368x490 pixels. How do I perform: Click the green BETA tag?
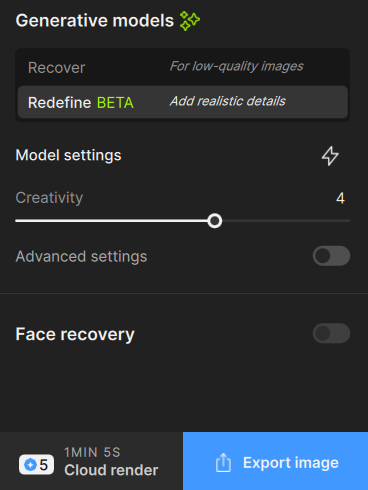(x=115, y=103)
